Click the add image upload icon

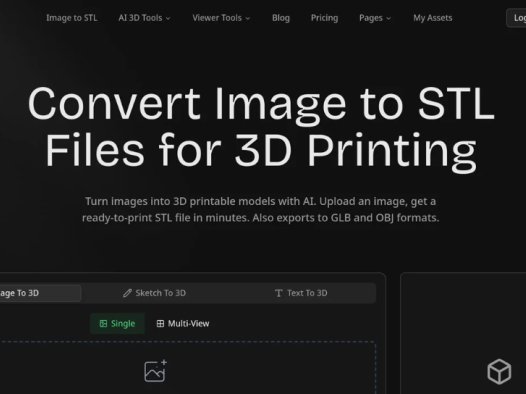click(156, 371)
